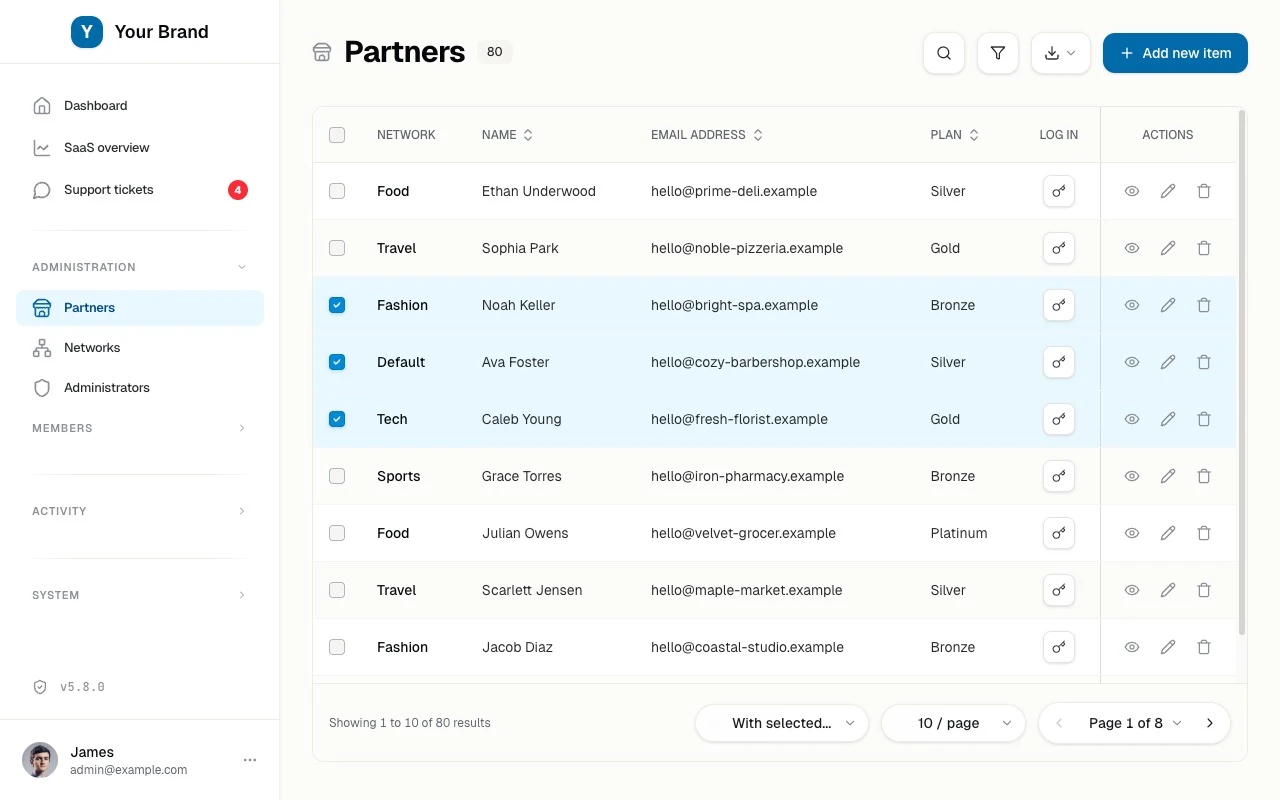
Task: View Caleb Young with eye icon
Action: click(x=1132, y=419)
